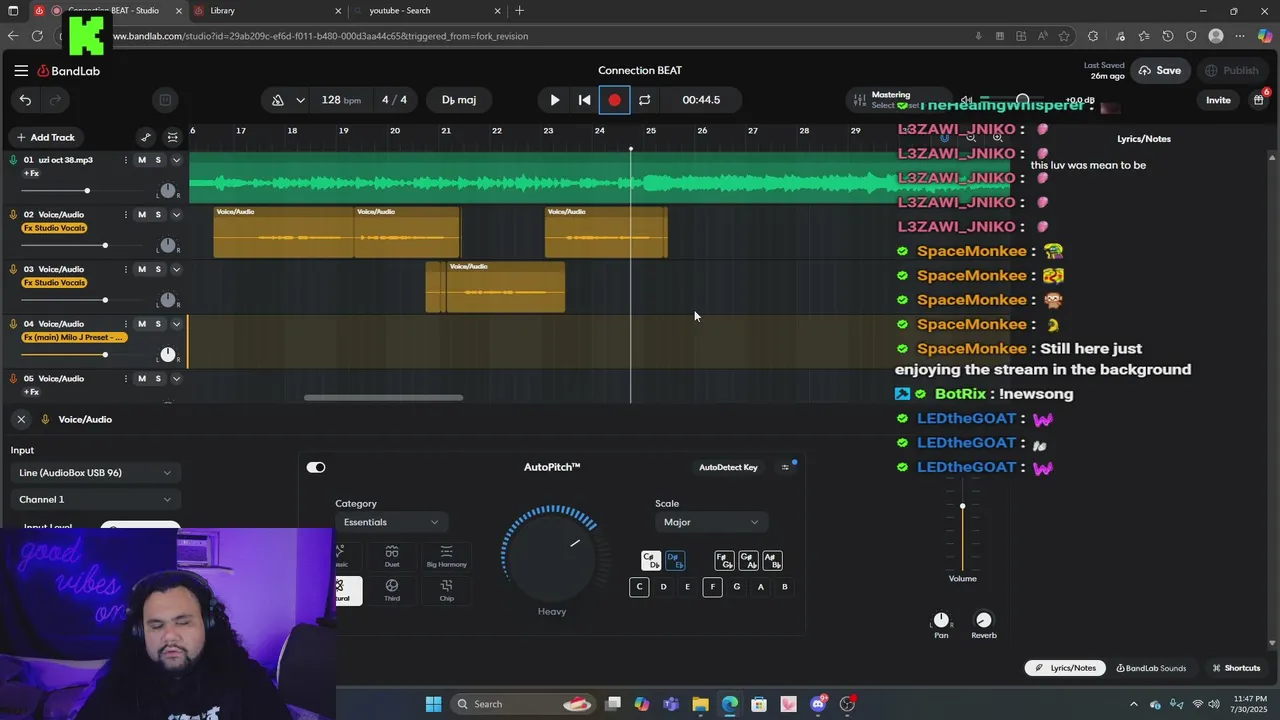Click the master volume slider knob
The height and width of the screenshot is (720, 1280).
coord(1022,100)
